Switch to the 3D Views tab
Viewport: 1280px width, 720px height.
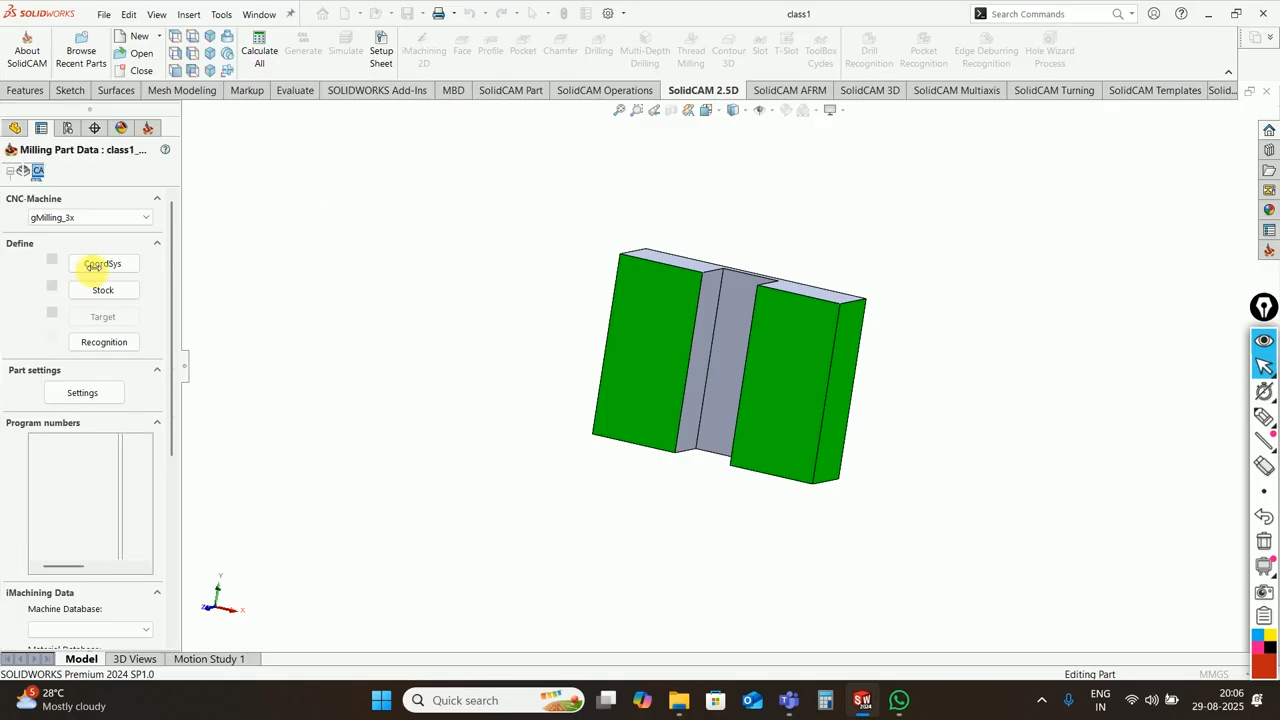pos(135,659)
